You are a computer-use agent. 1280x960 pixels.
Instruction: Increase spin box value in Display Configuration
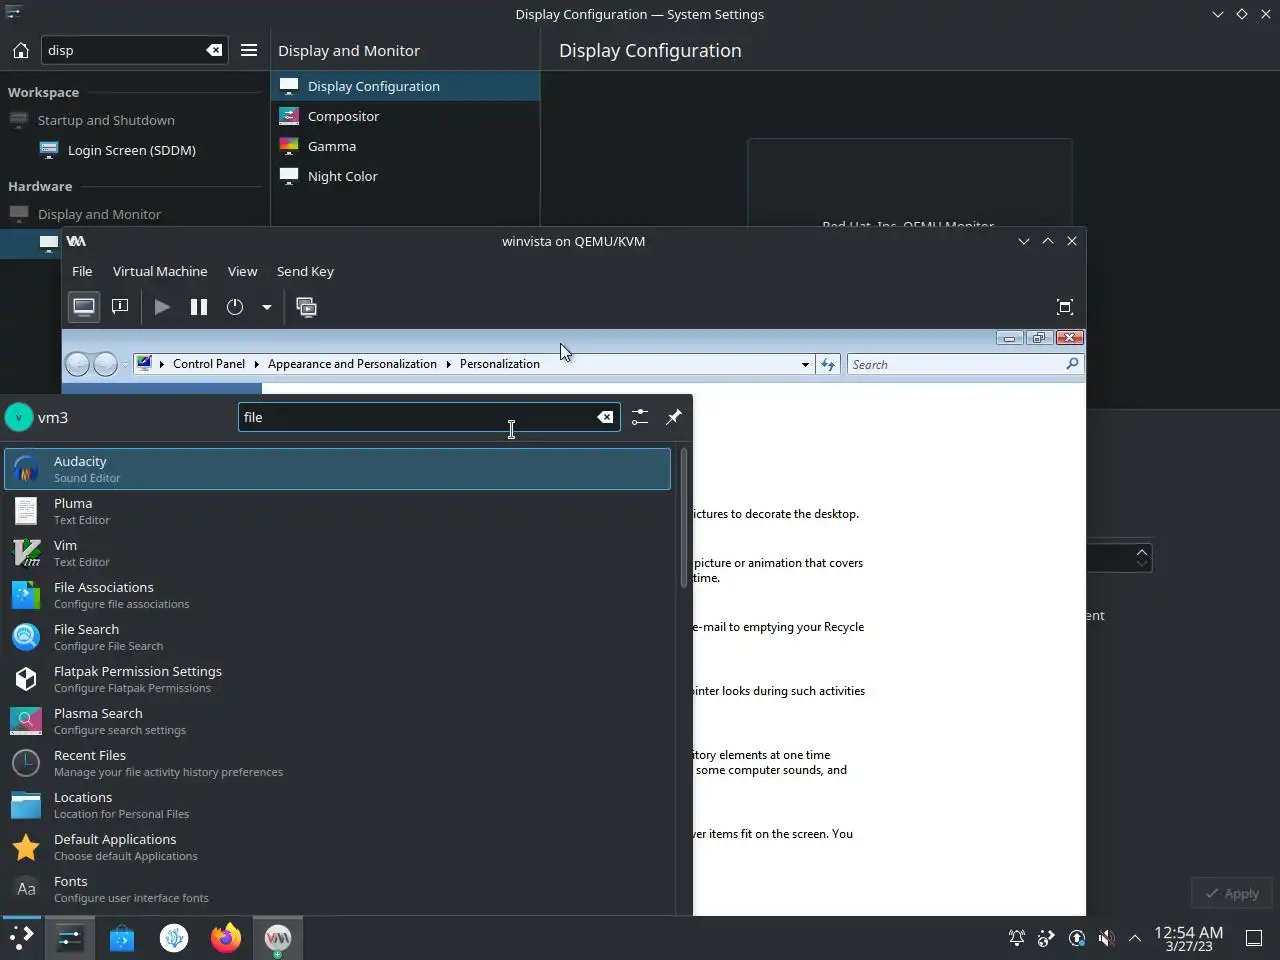(x=1141, y=551)
